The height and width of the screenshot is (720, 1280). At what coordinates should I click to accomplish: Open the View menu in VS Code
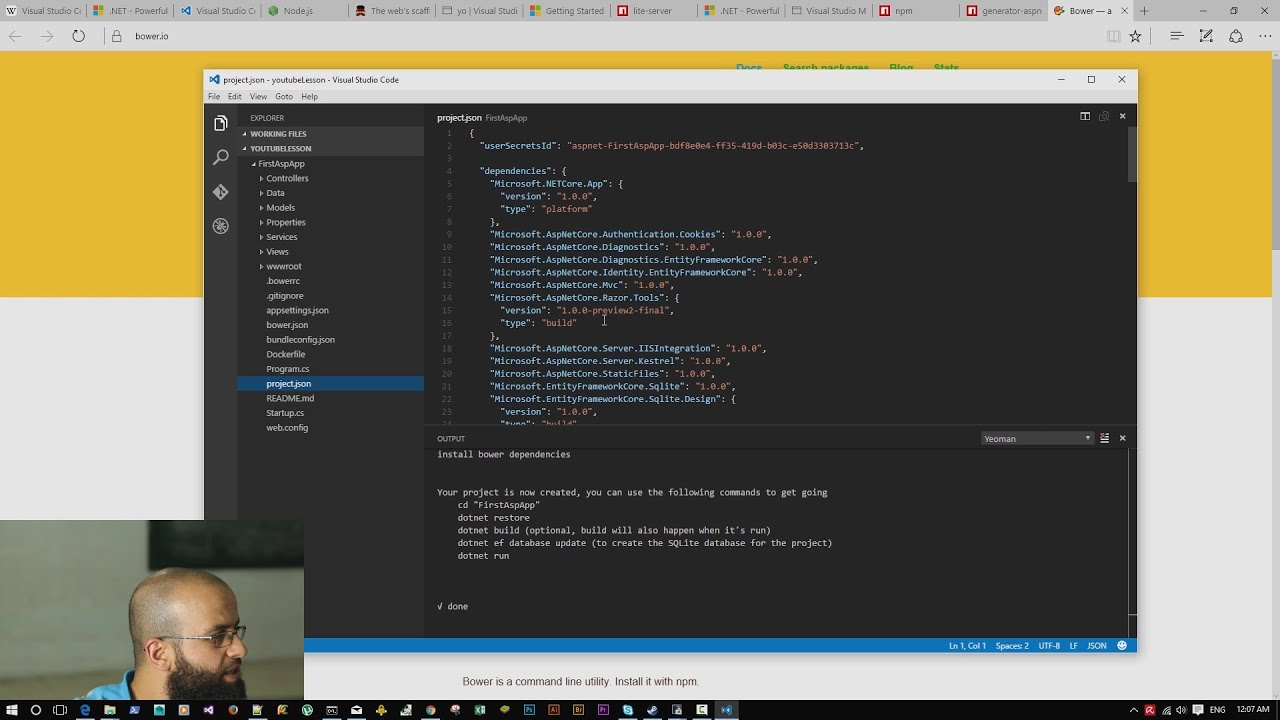click(x=258, y=97)
